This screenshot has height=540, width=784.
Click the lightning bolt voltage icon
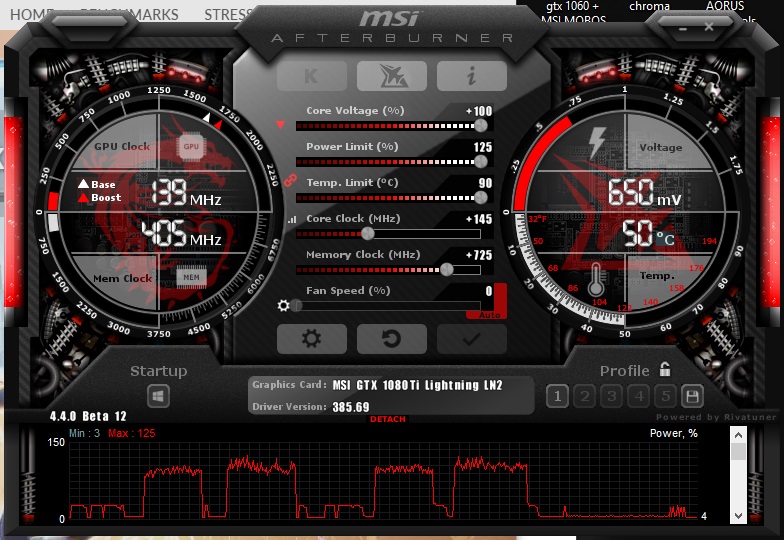597,142
